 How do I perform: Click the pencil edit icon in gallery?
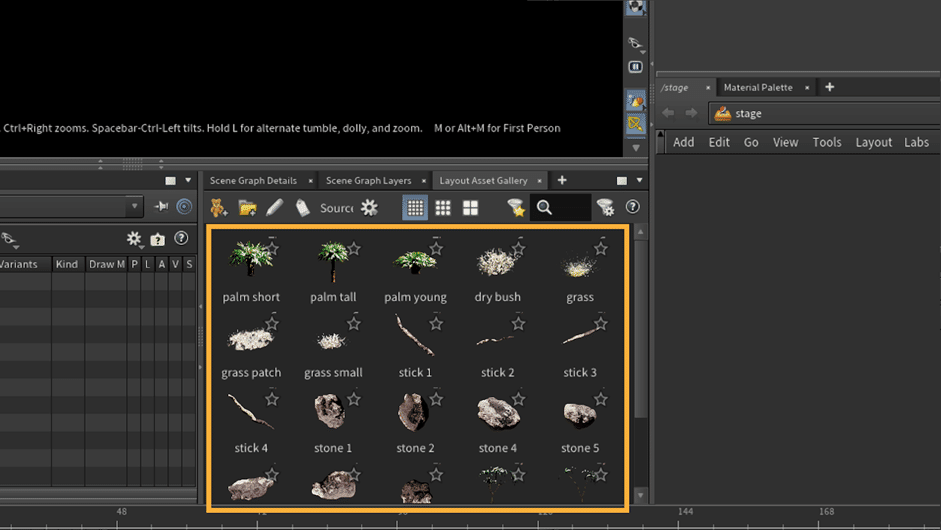tap(274, 208)
